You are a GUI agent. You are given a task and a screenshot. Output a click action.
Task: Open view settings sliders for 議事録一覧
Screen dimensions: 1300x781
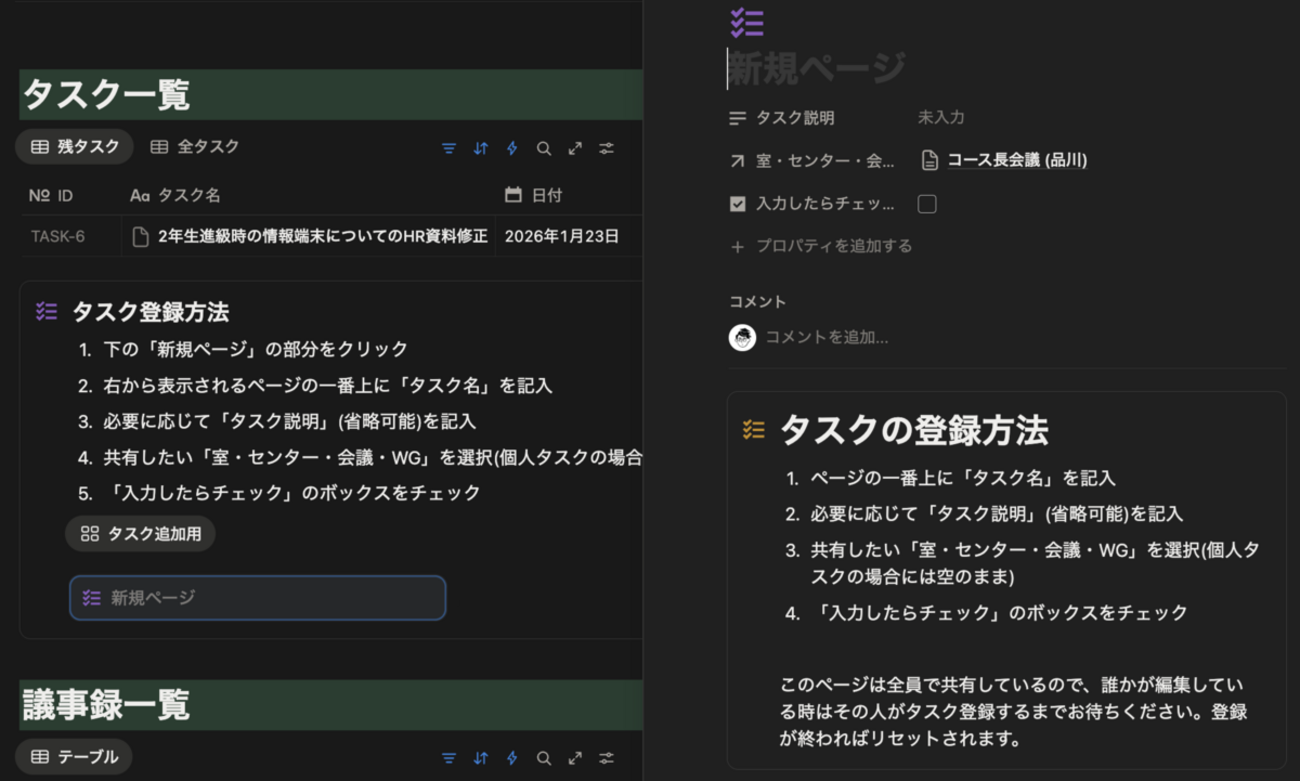pos(607,757)
